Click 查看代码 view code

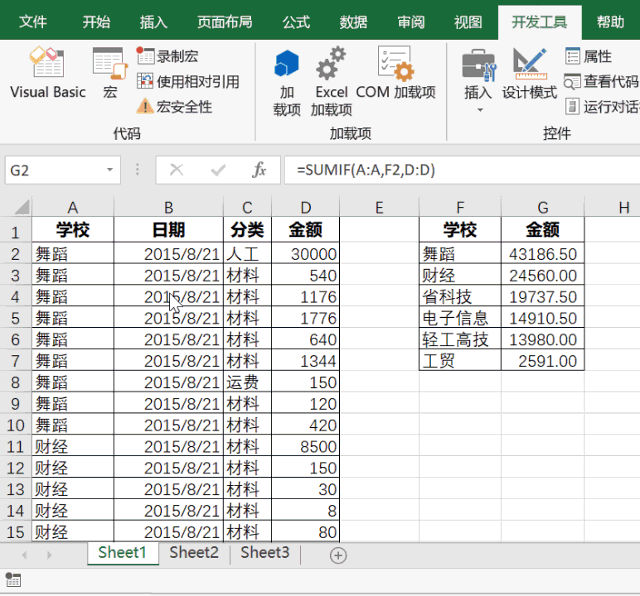(602, 82)
